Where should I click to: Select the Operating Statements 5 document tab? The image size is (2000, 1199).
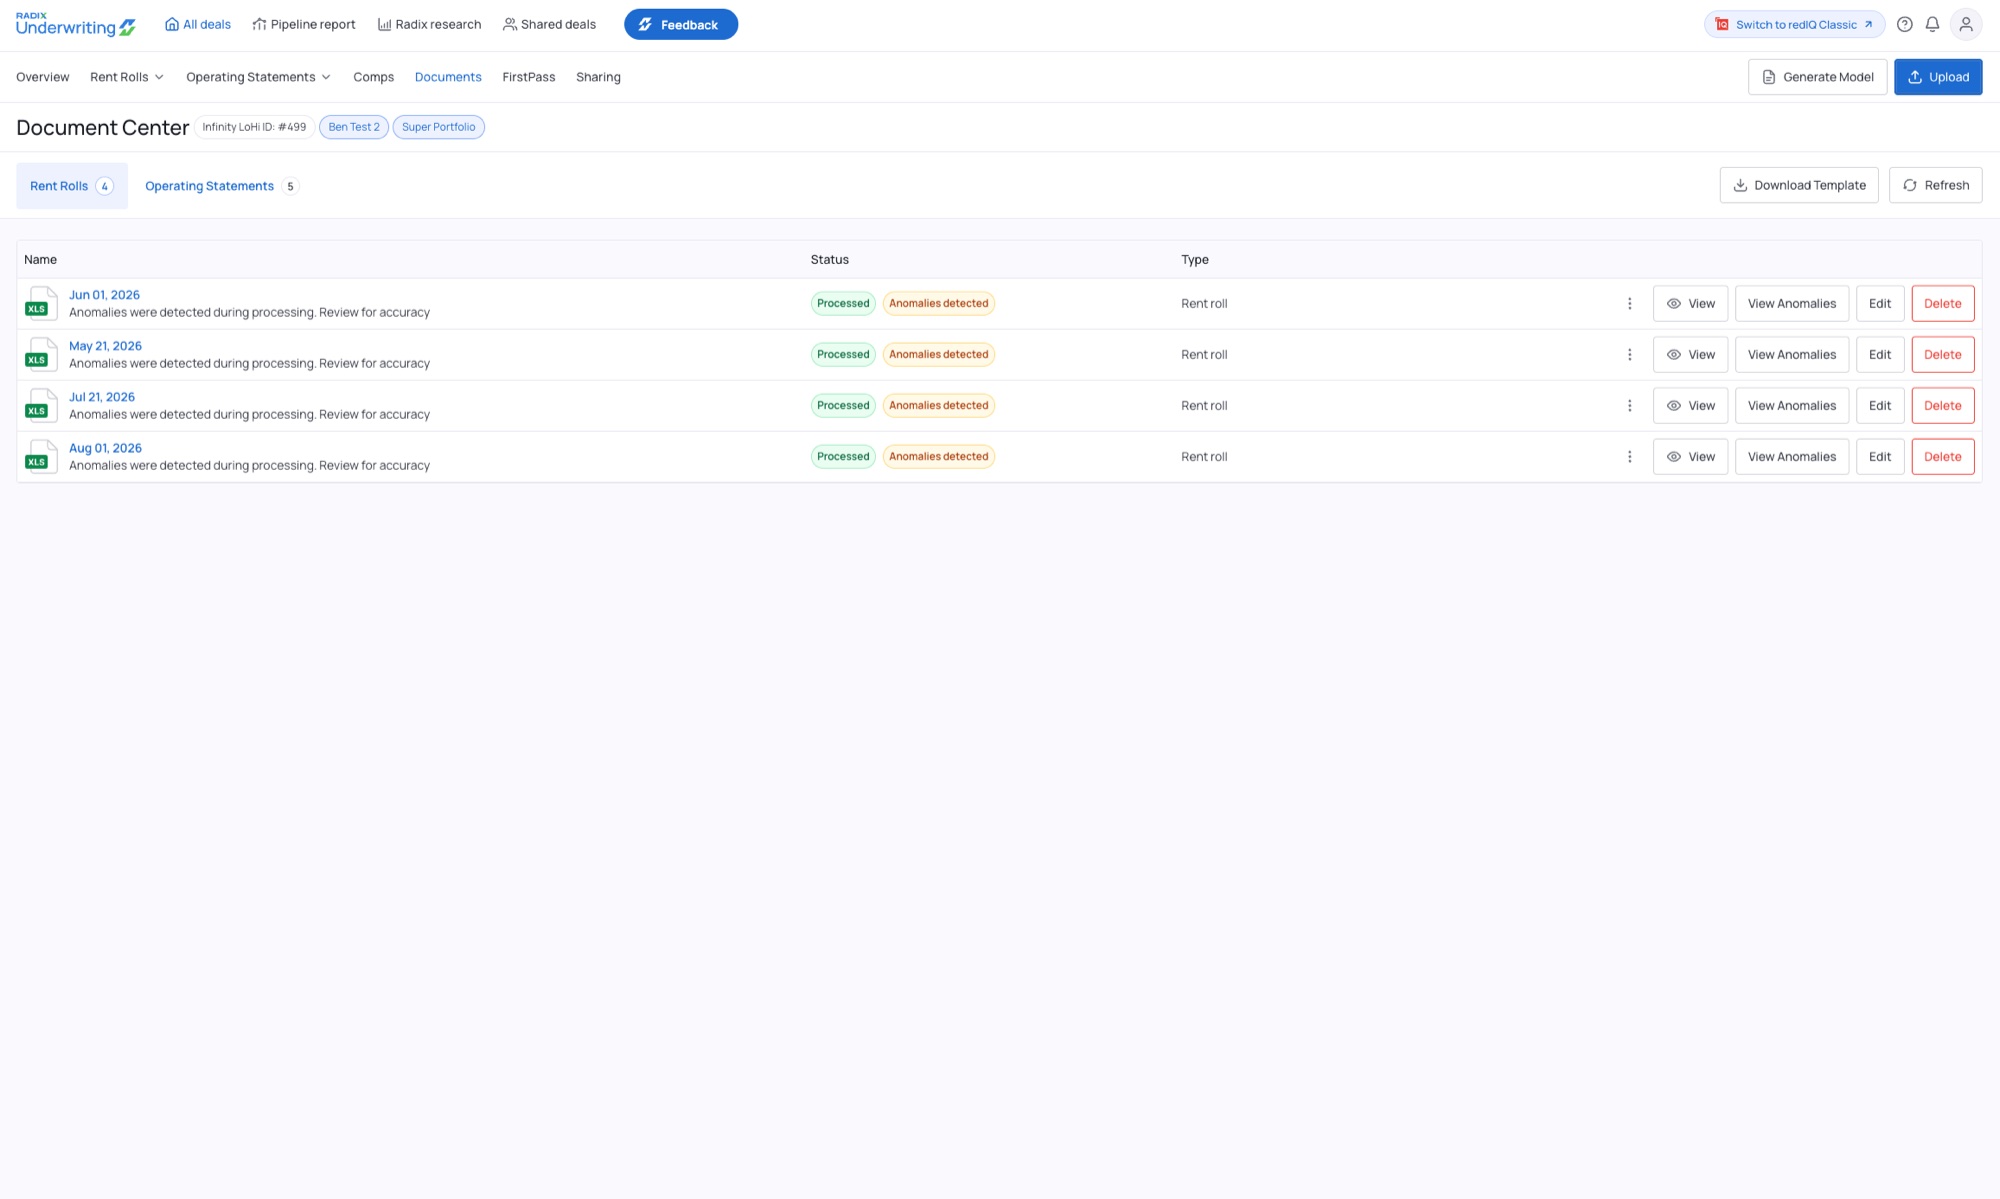[x=222, y=186]
